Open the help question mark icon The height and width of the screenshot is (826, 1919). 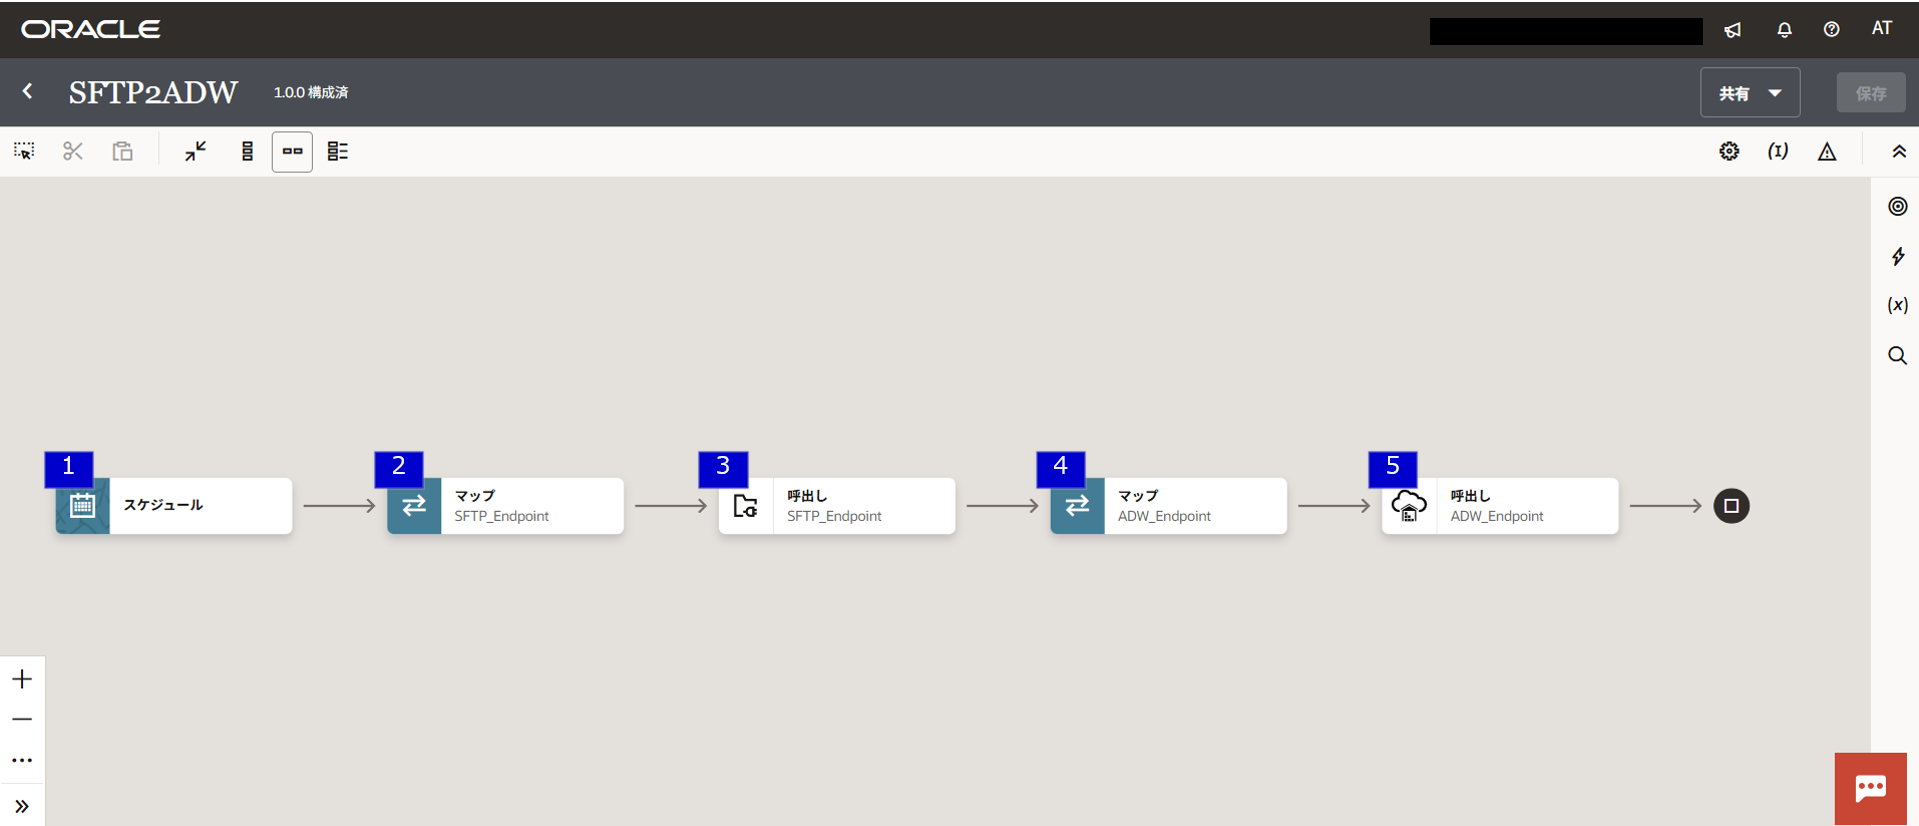1831,30
